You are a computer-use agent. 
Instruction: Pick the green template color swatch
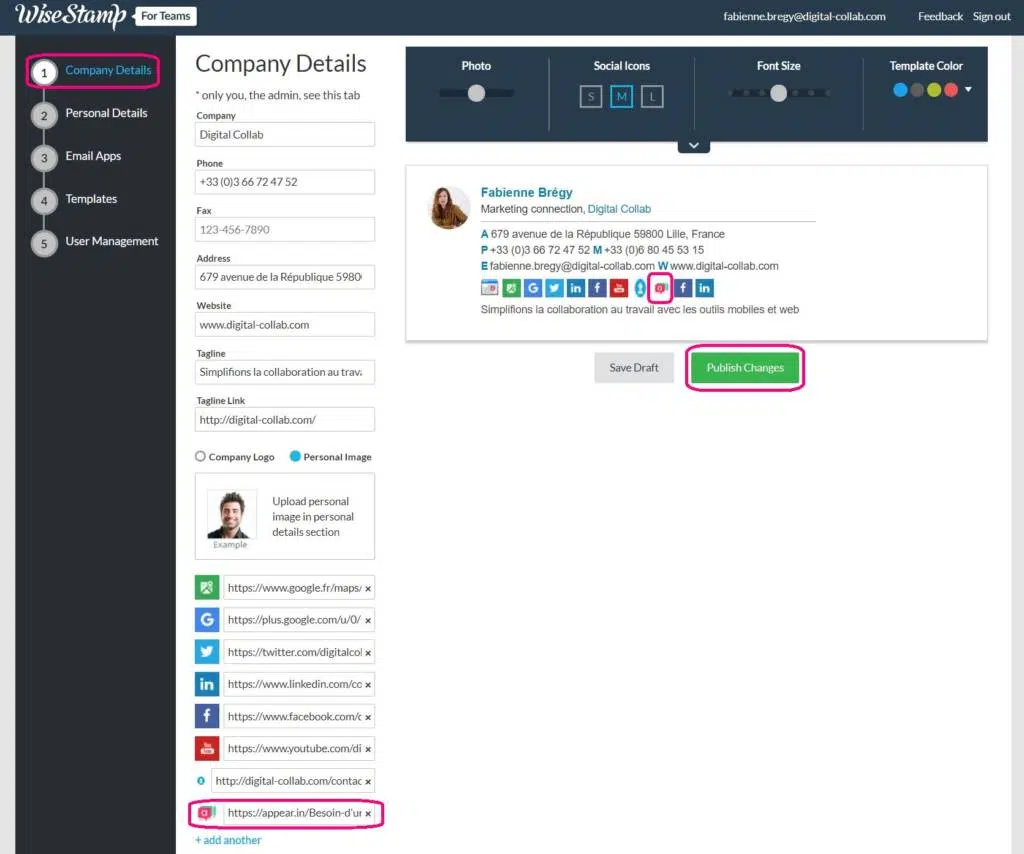pos(934,90)
